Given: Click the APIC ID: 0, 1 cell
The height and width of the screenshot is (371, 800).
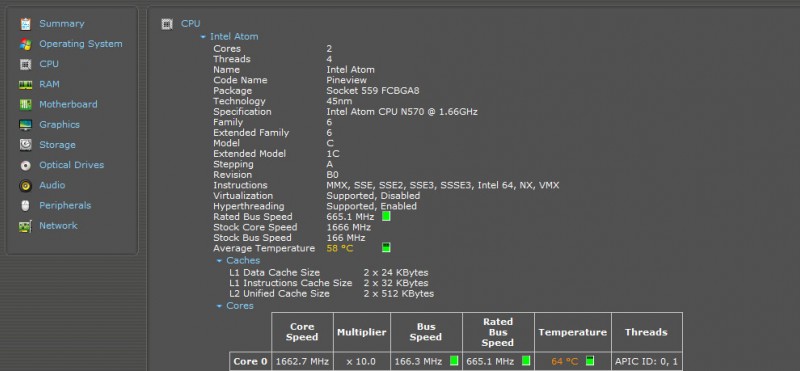Looking at the screenshot, I should pyautogui.click(x=646, y=361).
